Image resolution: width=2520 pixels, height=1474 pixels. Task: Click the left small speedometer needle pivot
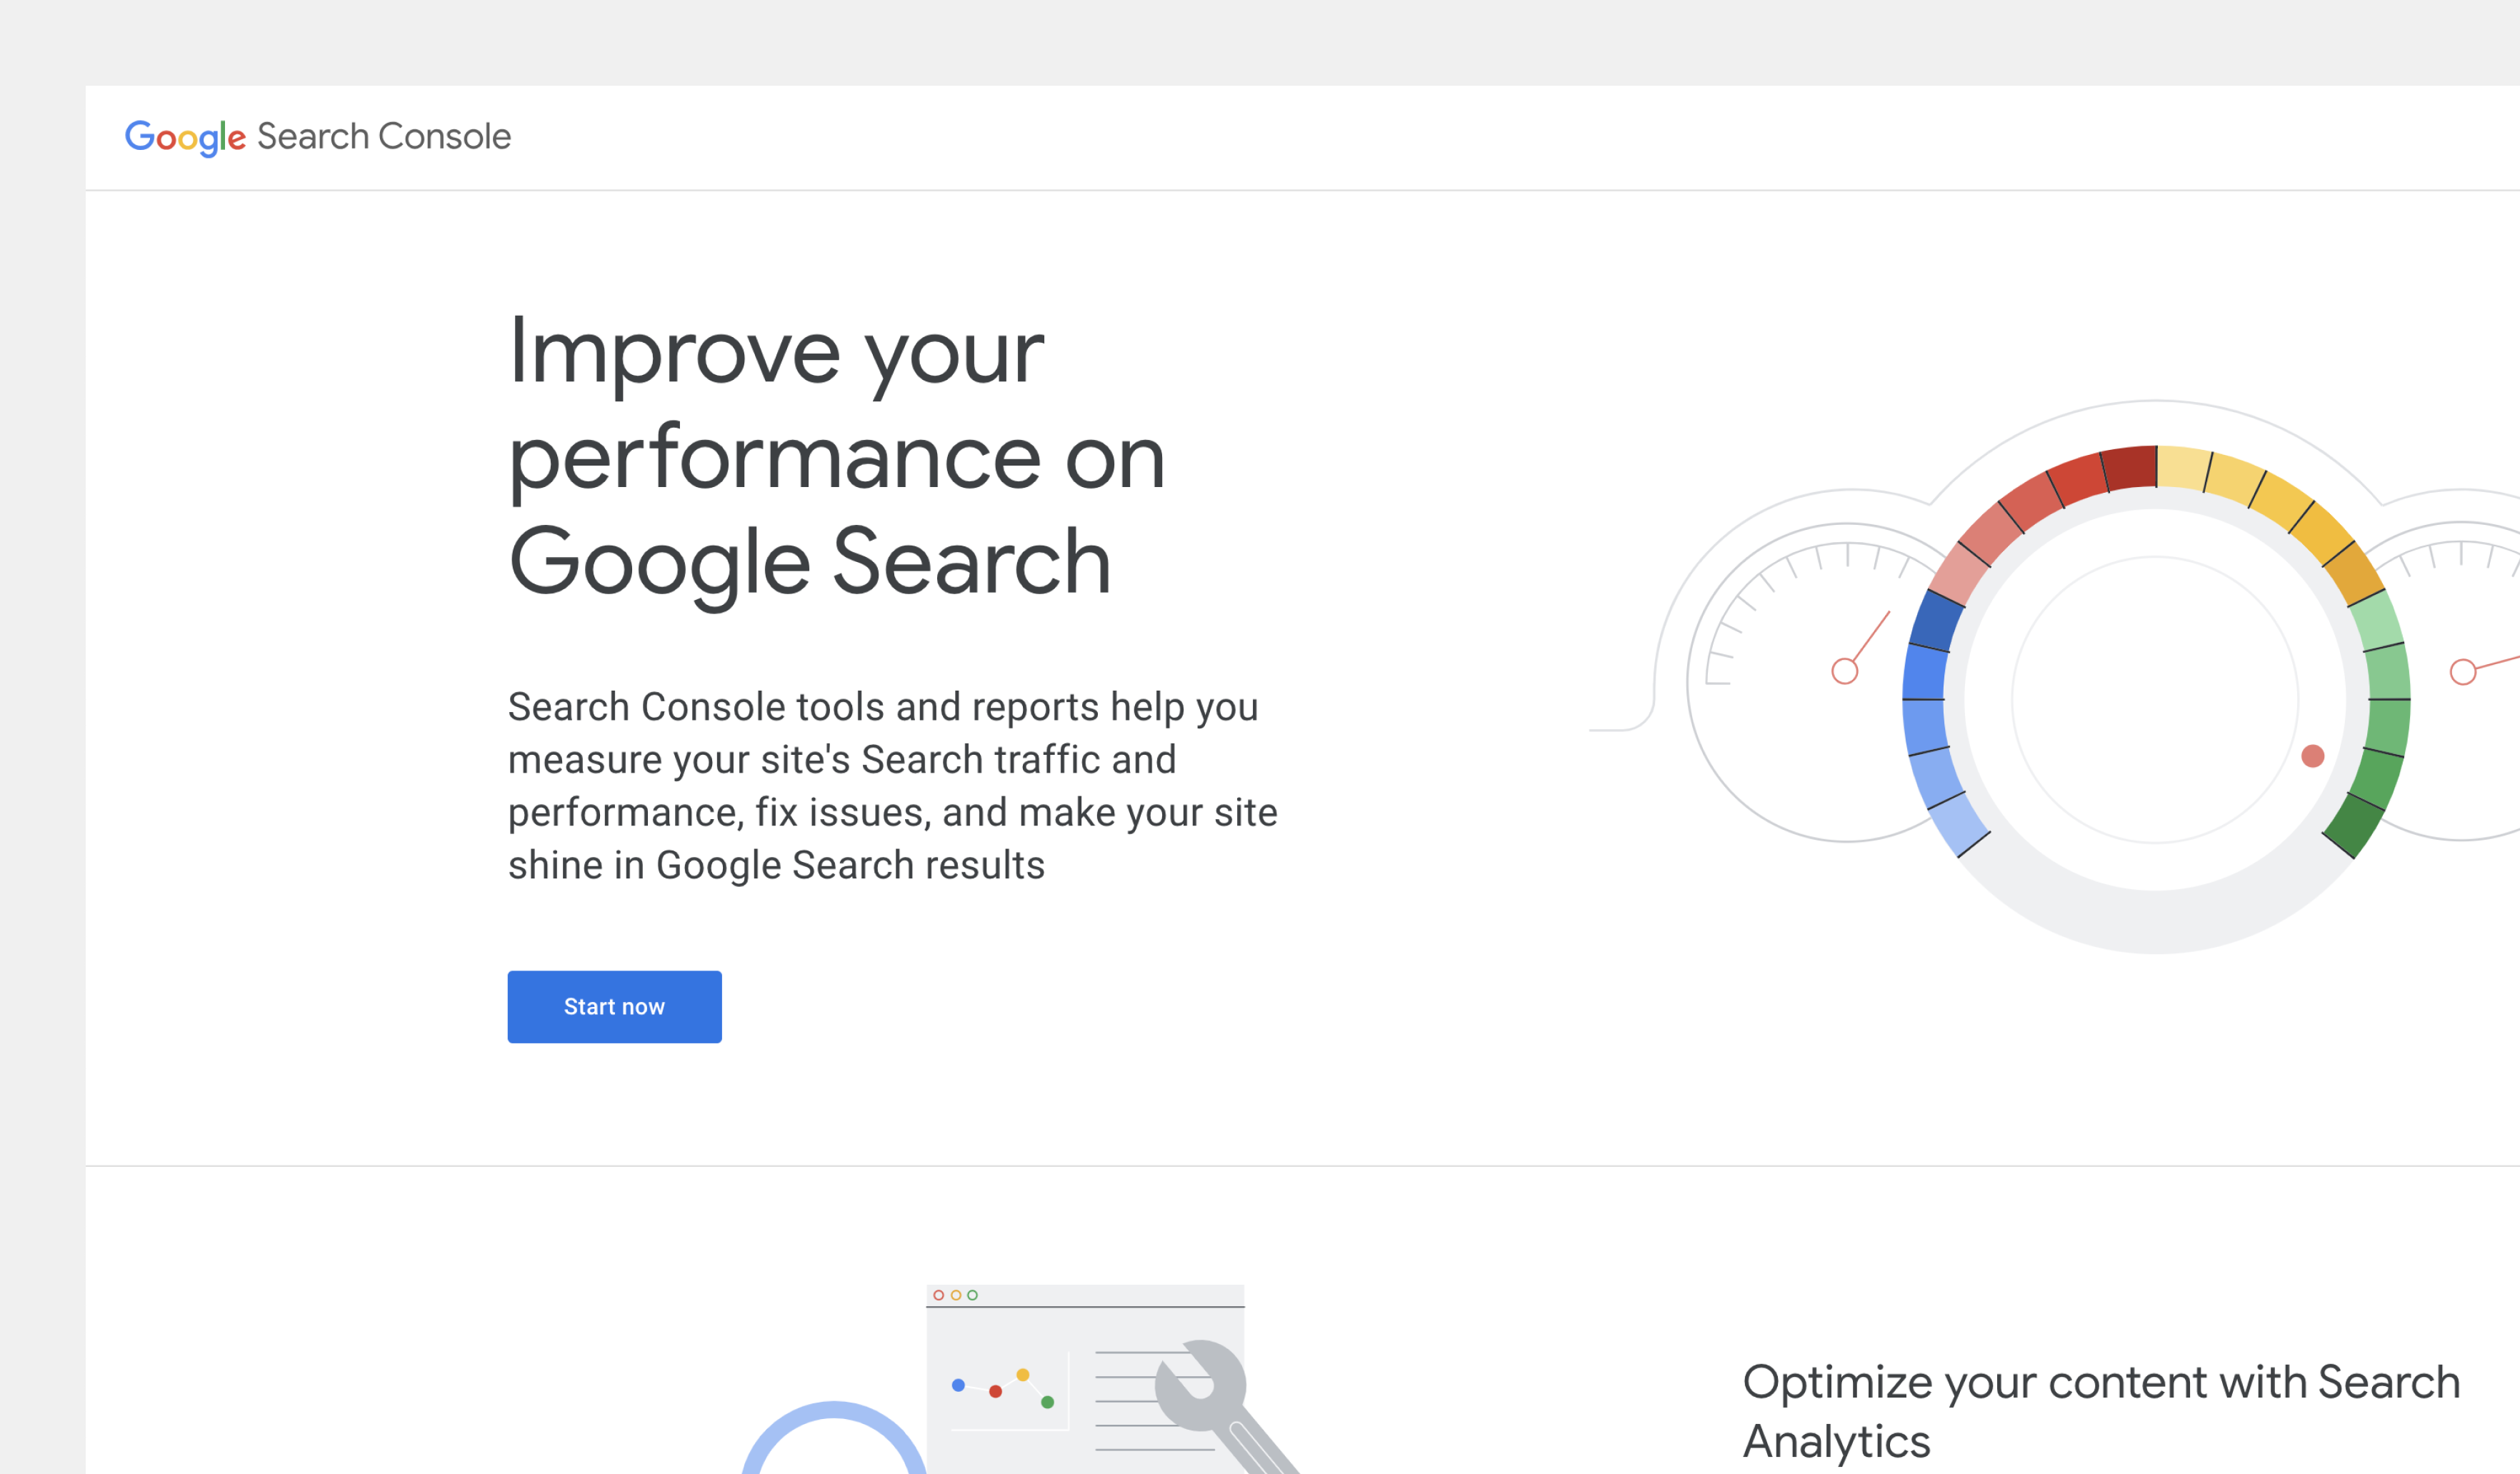[x=1844, y=671]
